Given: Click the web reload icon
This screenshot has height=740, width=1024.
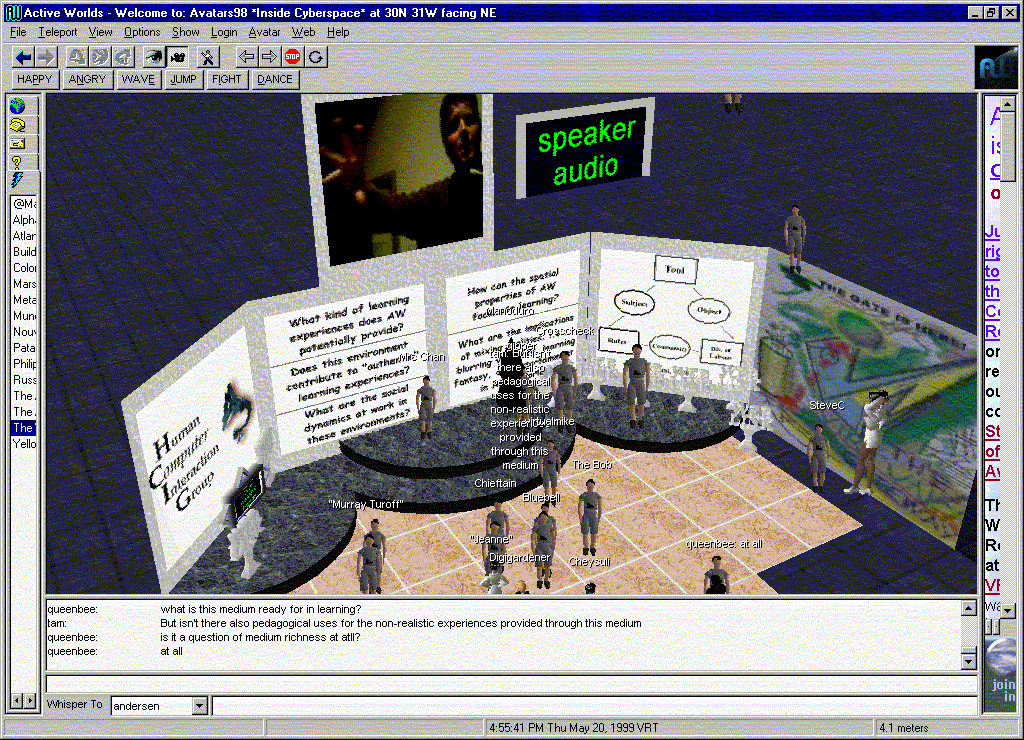Looking at the screenshot, I should tap(316, 57).
